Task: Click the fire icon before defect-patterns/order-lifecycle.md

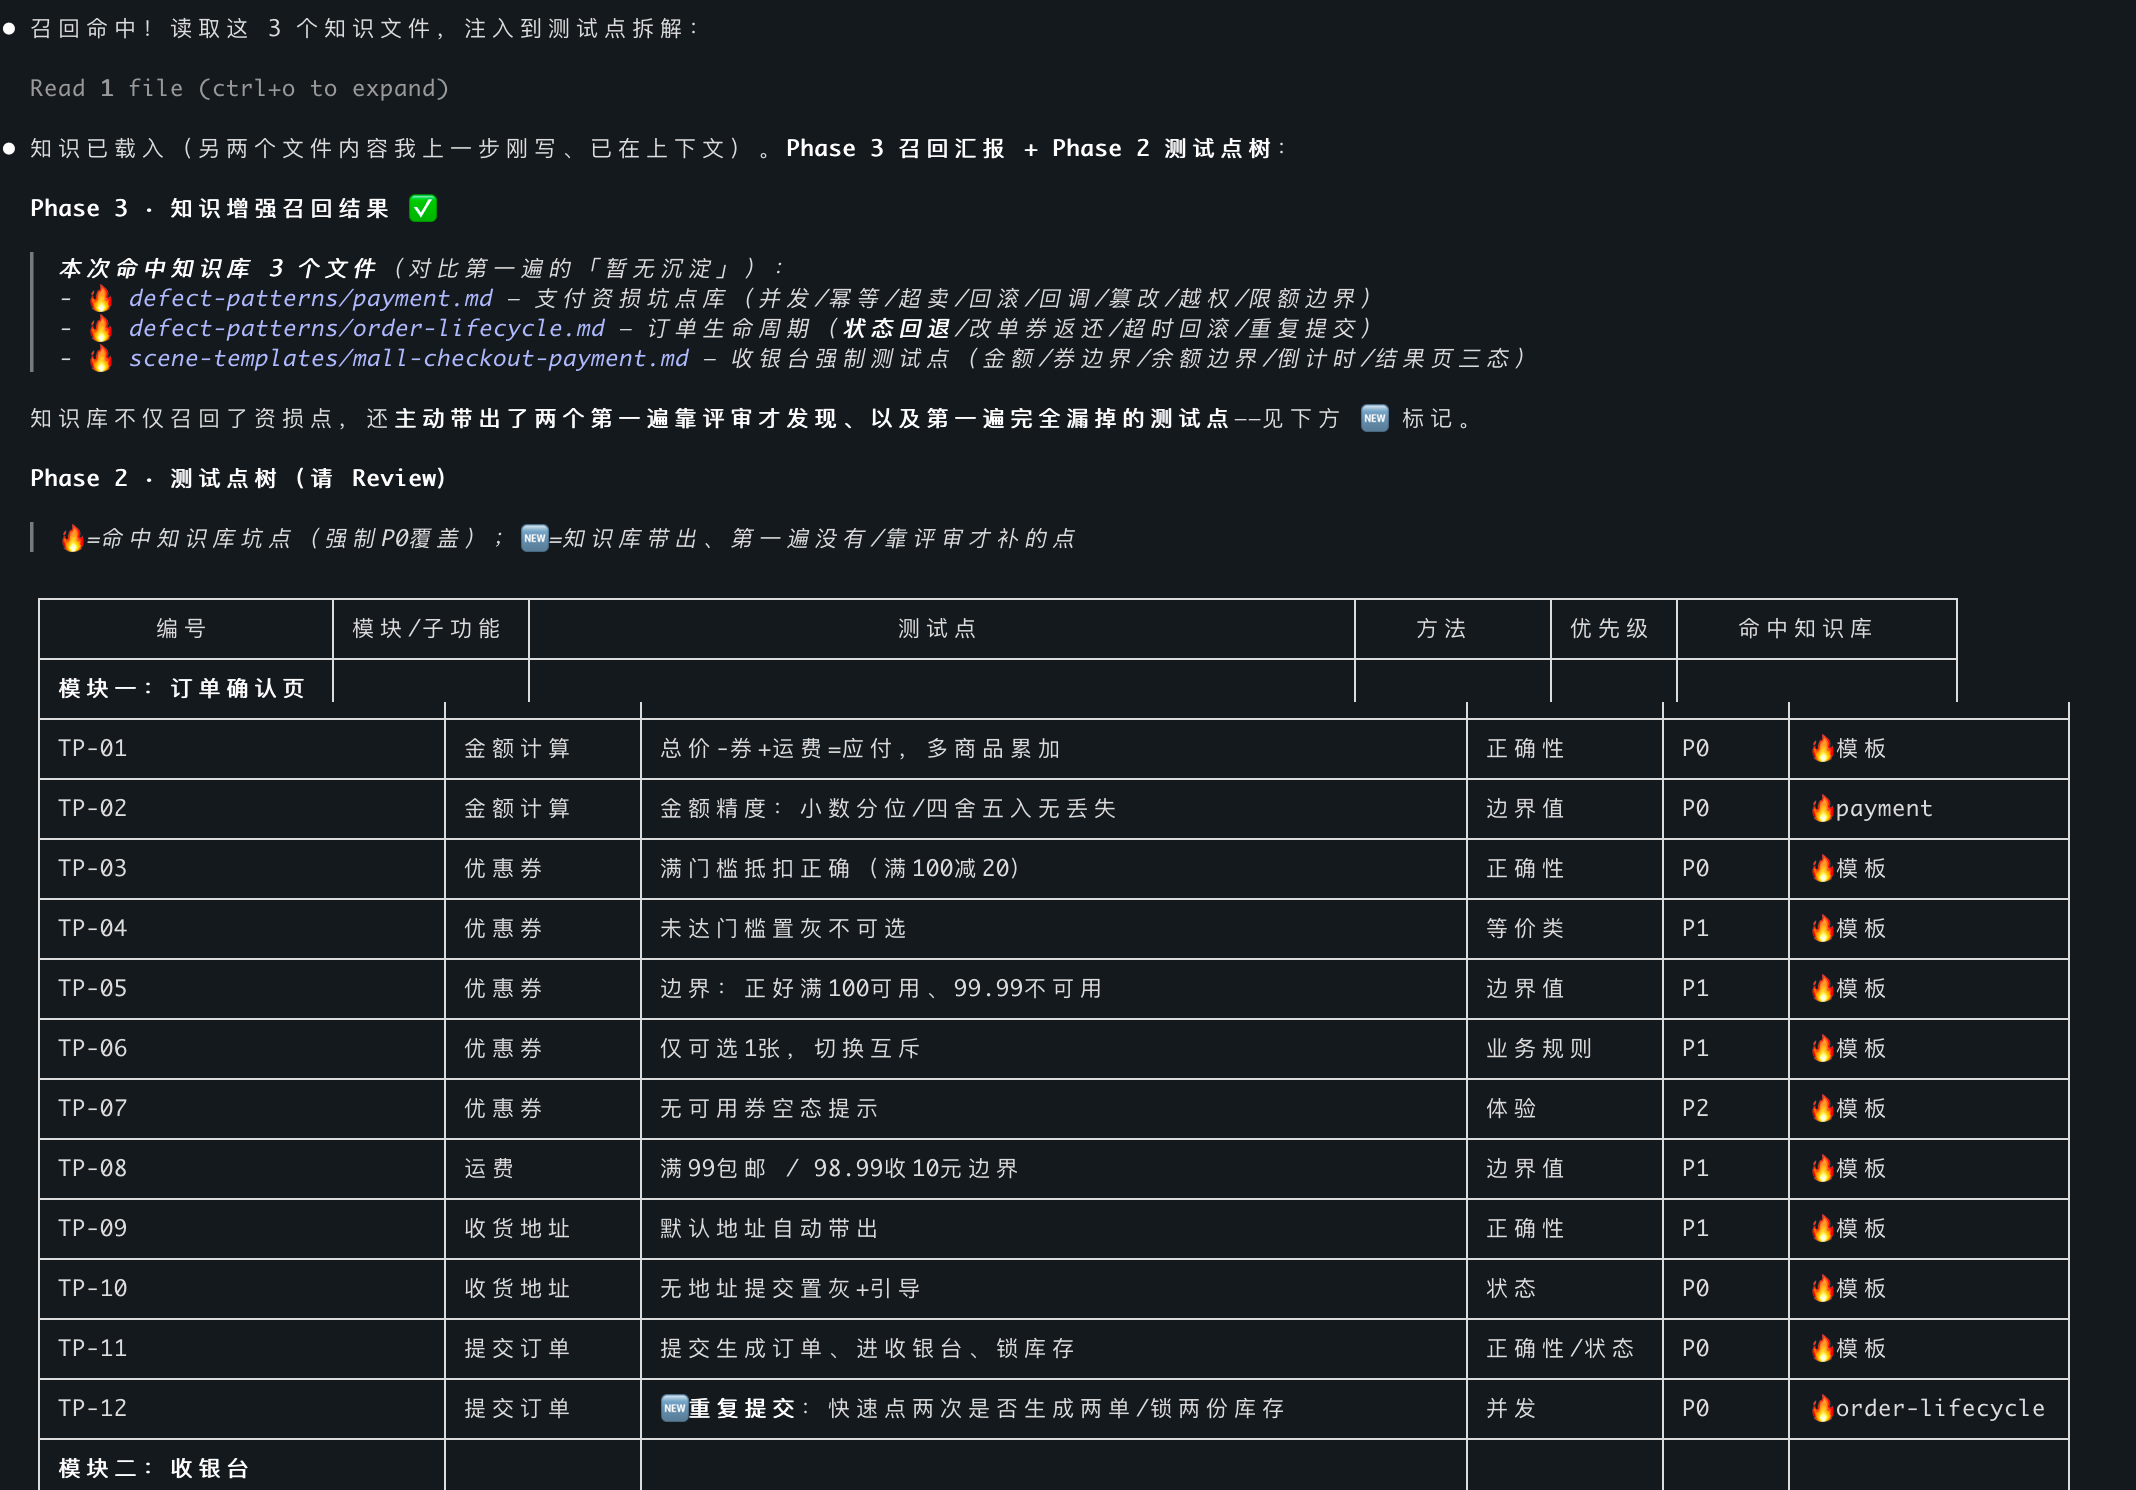Action: 101,328
